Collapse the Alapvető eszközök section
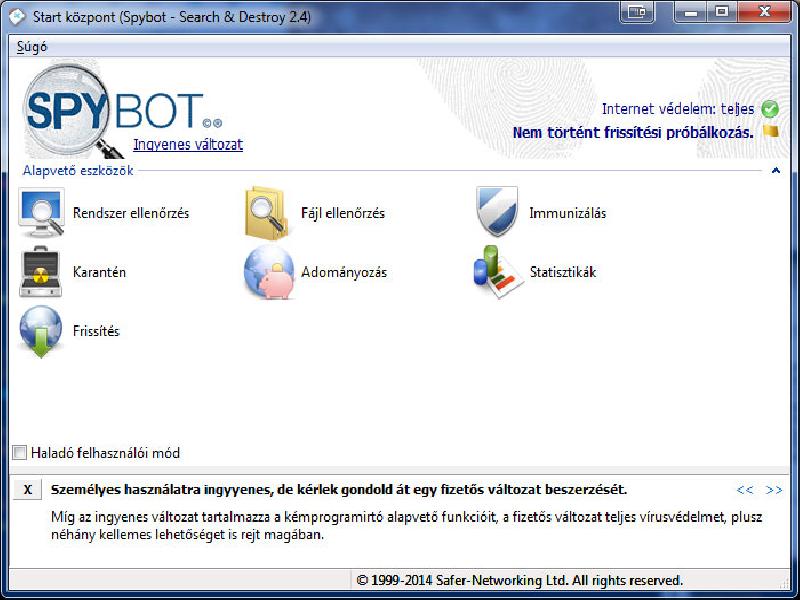The height and width of the screenshot is (600, 800). tap(776, 170)
